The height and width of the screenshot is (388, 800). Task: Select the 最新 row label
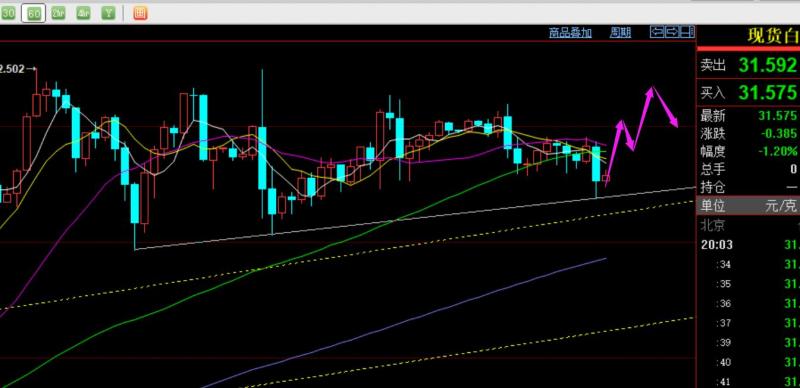713,116
